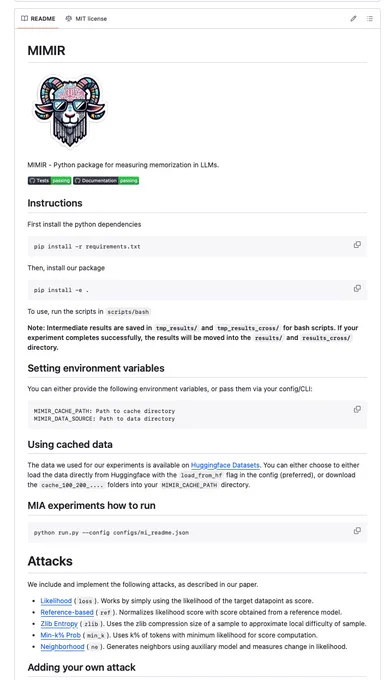Switch to the README tab
Viewport: 390px width, 680px height.
[x=38, y=19]
